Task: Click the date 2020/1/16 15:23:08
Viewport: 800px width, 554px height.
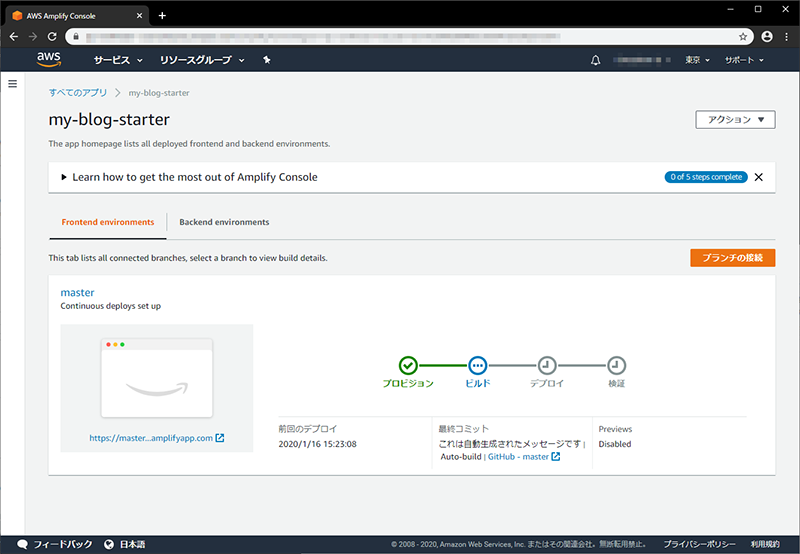Action: point(317,444)
